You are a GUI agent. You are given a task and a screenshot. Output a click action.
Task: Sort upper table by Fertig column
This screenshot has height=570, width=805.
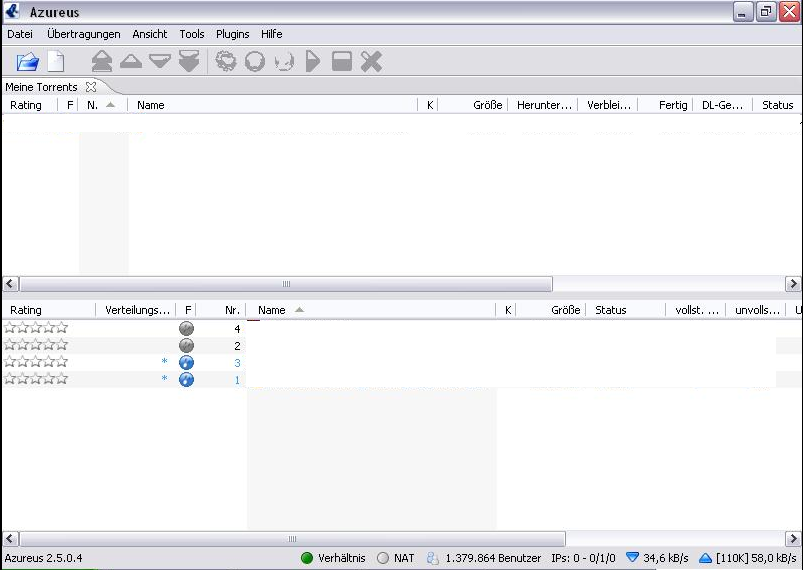click(665, 105)
